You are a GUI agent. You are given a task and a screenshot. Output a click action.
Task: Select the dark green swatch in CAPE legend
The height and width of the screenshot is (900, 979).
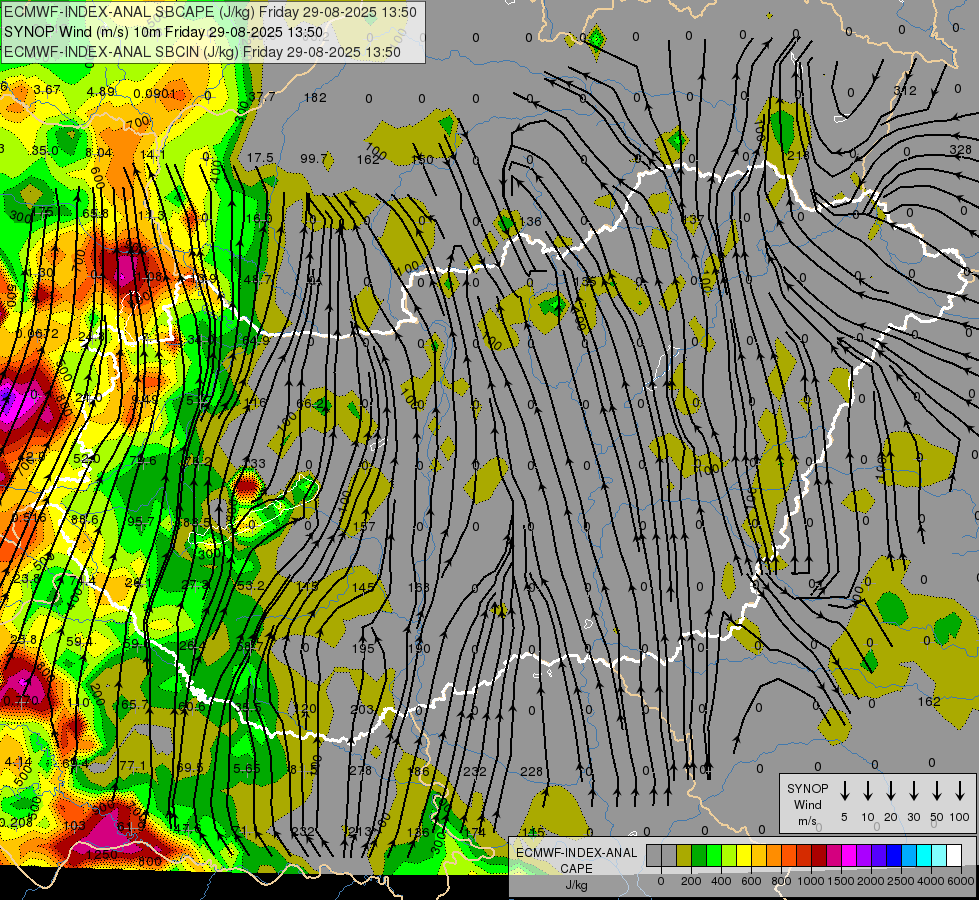tap(699, 855)
